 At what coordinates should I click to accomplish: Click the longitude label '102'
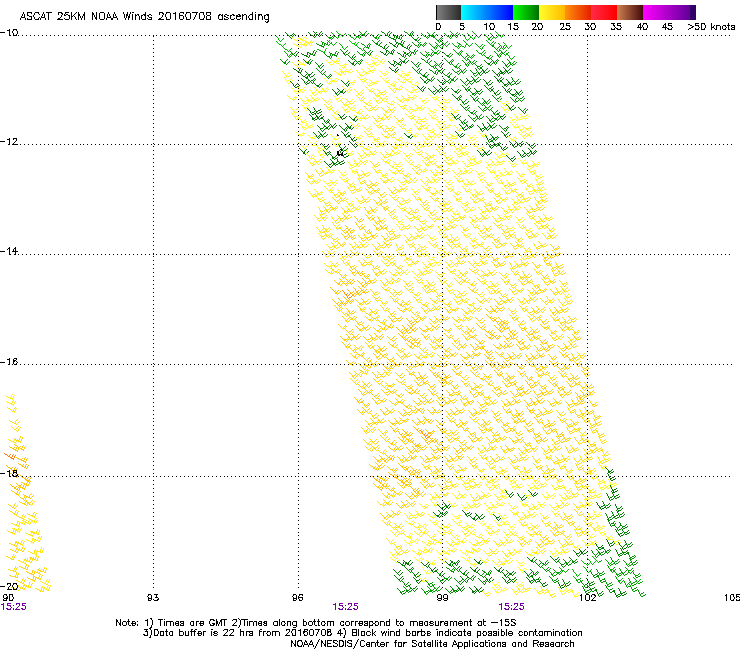click(588, 598)
